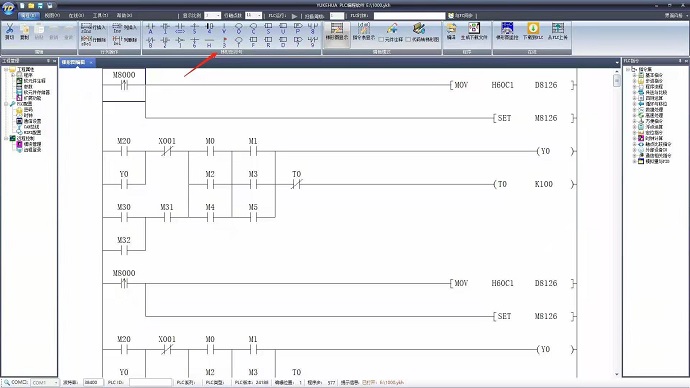Viewport: 690px width, 388px height.
Task: Collapse the PLC configuration tree node
Action: [6, 104]
